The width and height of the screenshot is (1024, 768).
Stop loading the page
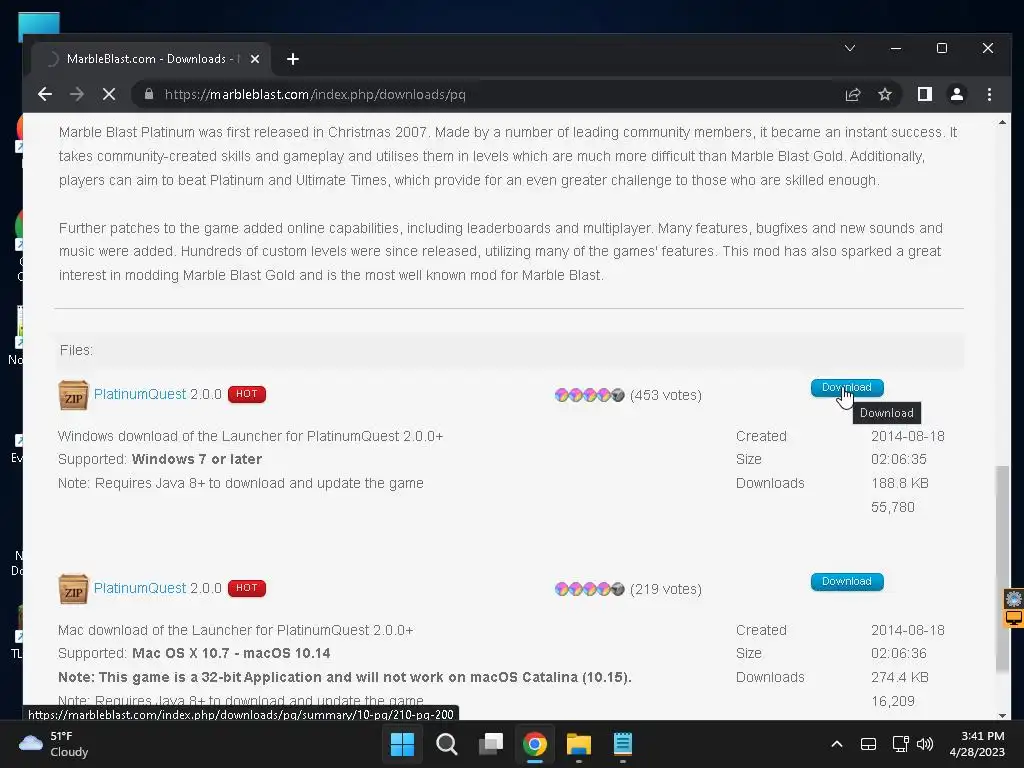pyautogui.click(x=108, y=94)
